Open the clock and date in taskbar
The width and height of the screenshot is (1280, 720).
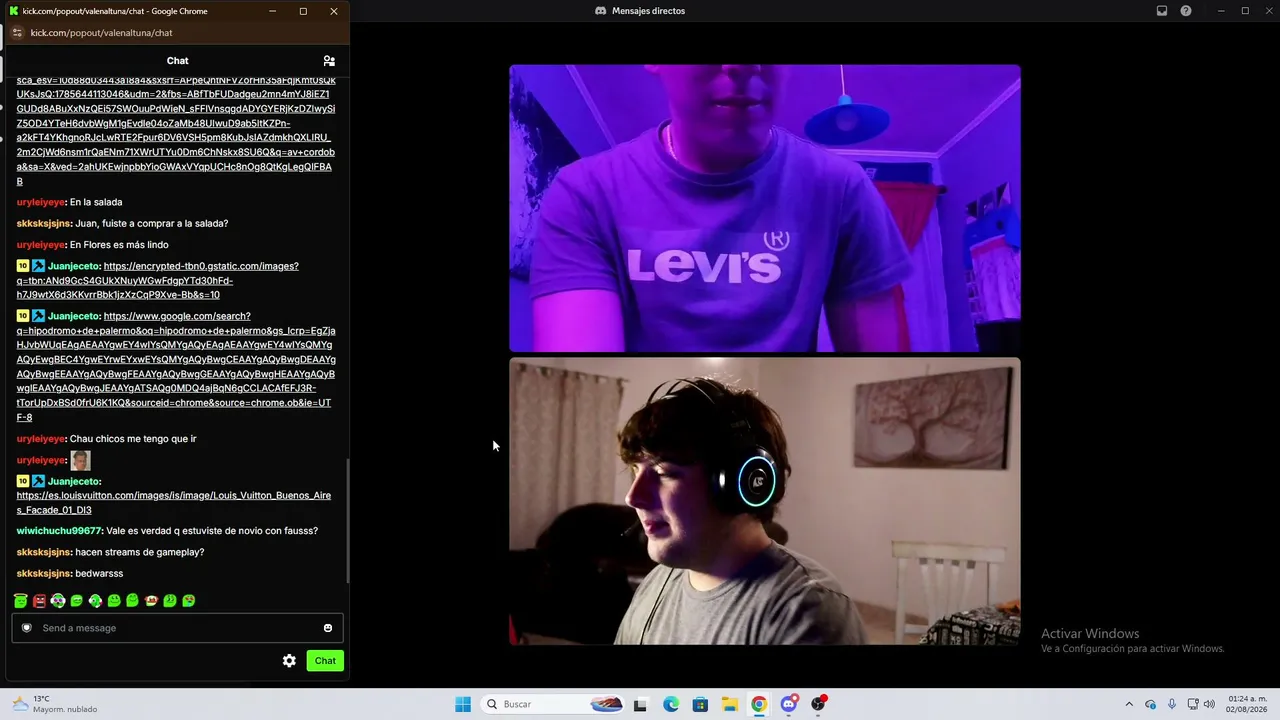pos(1248,704)
